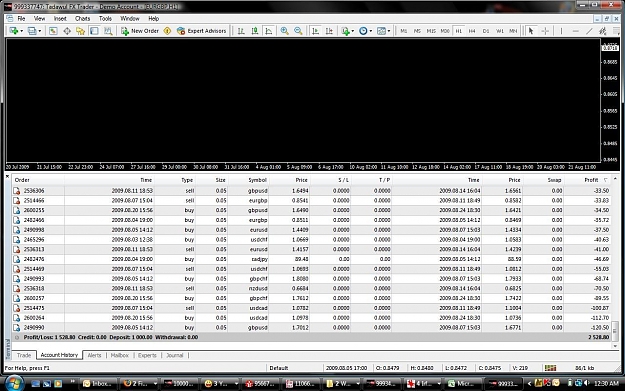This screenshot has height=391, width=625.
Task: Select the Vertical Line drawing tool
Action: coord(561,31)
